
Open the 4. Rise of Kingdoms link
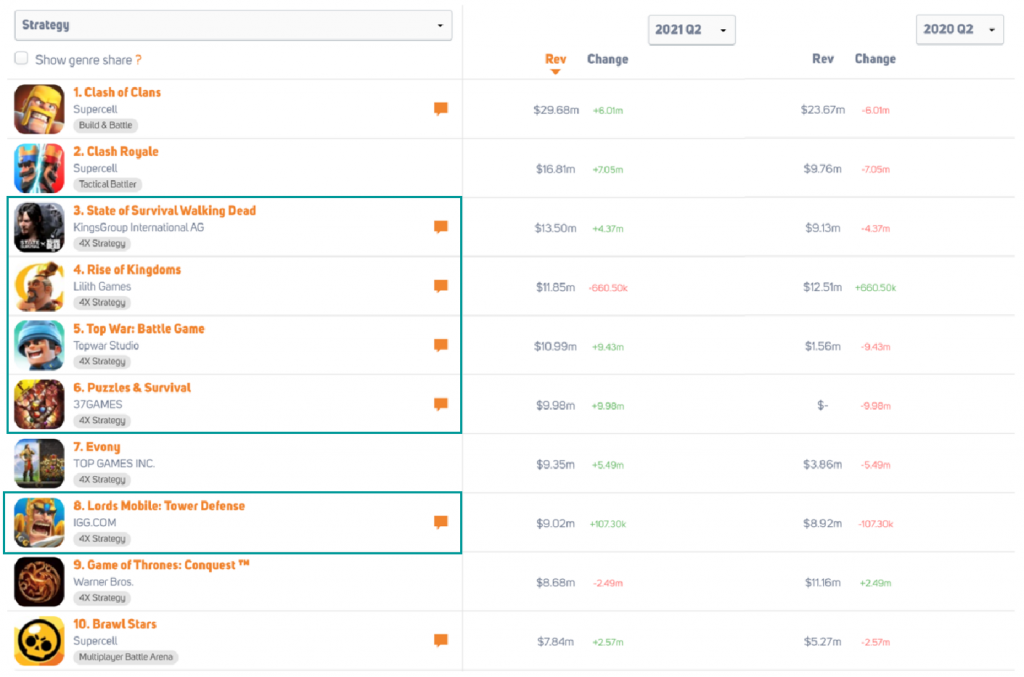[127, 270]
